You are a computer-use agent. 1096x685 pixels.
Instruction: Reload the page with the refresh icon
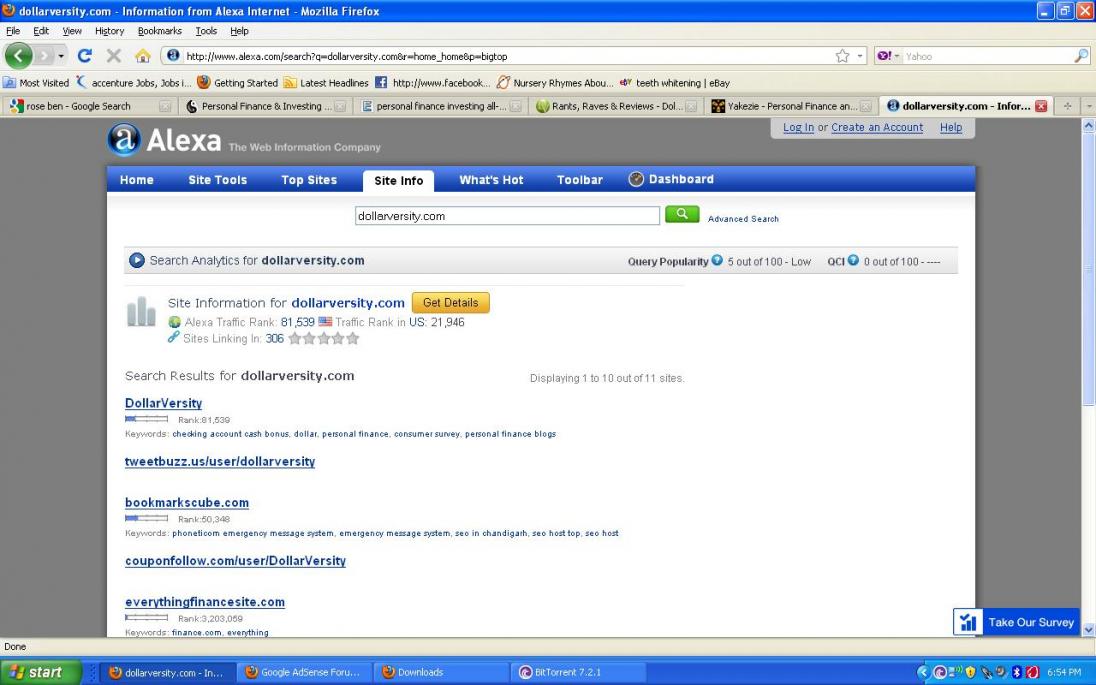(85, 56)
